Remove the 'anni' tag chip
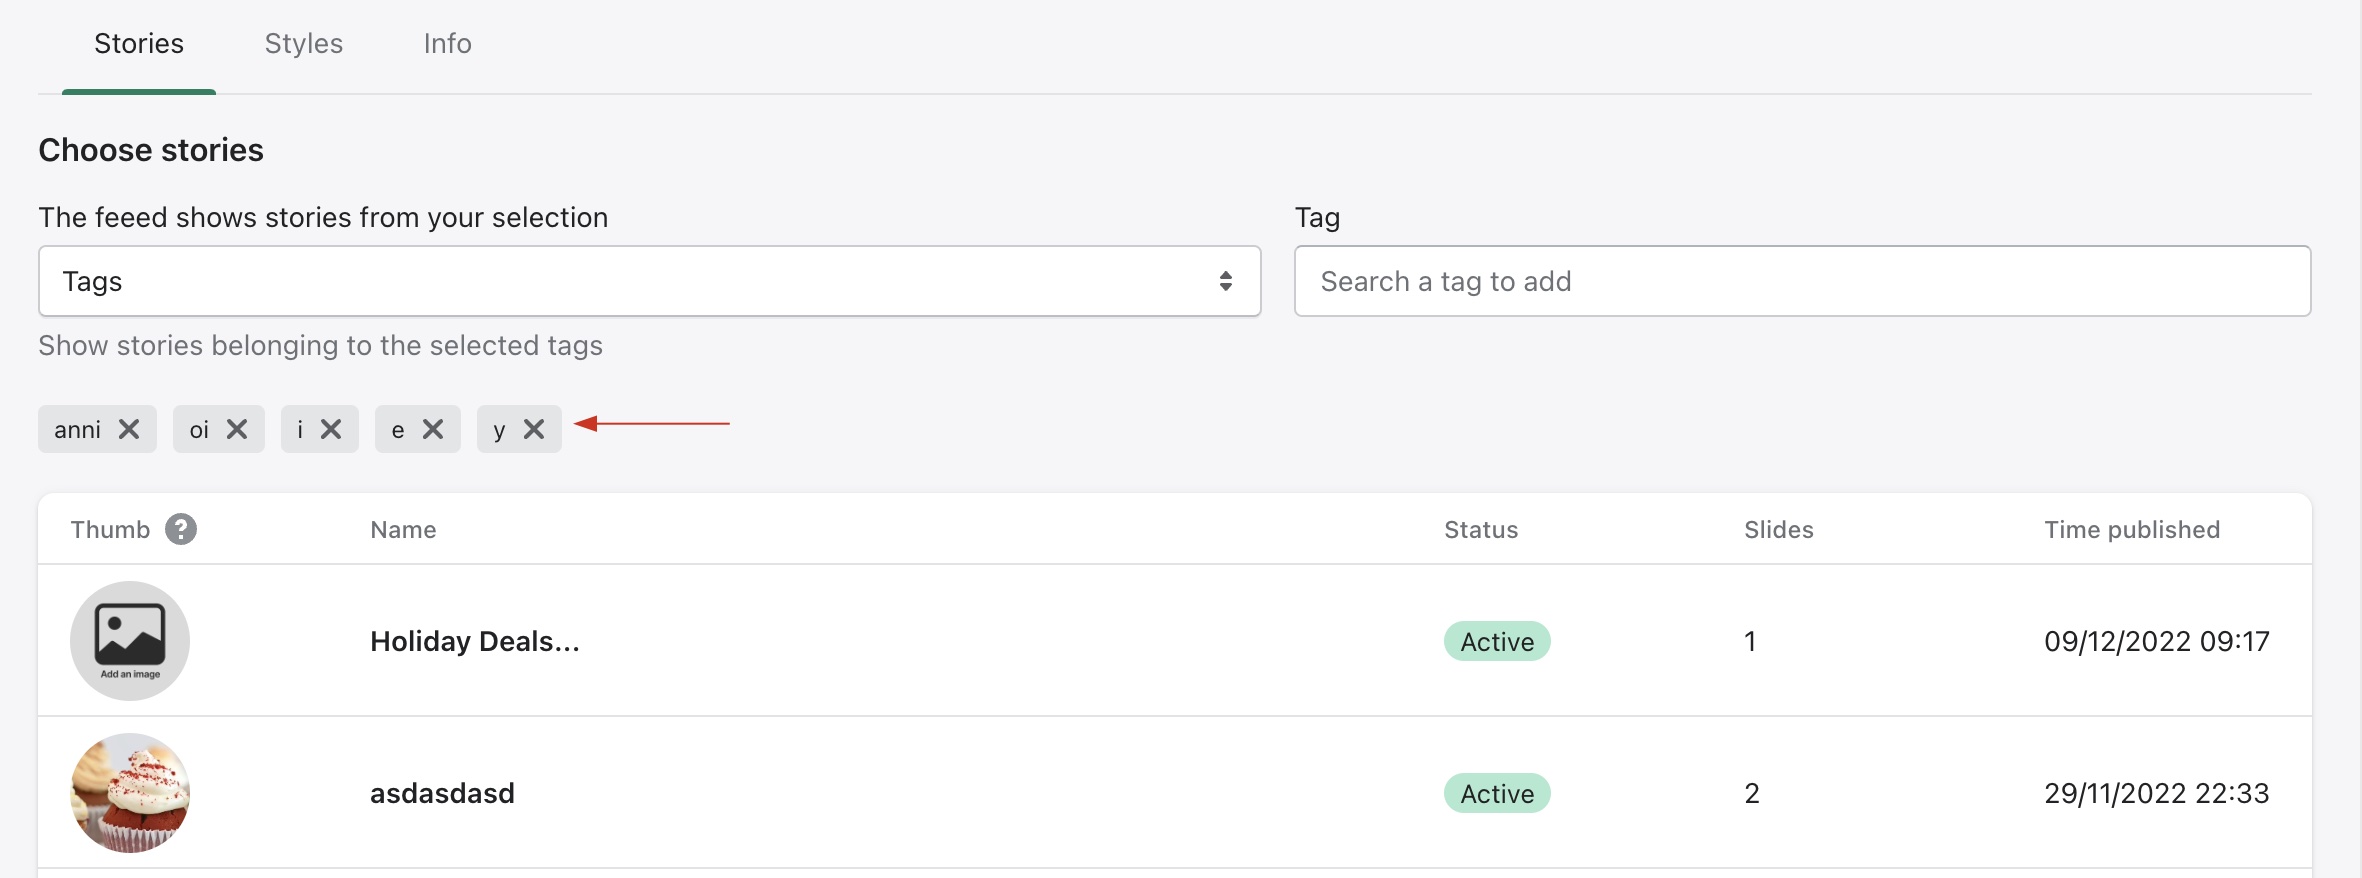This screenshot has height=878, width=2362. [129, 429]
